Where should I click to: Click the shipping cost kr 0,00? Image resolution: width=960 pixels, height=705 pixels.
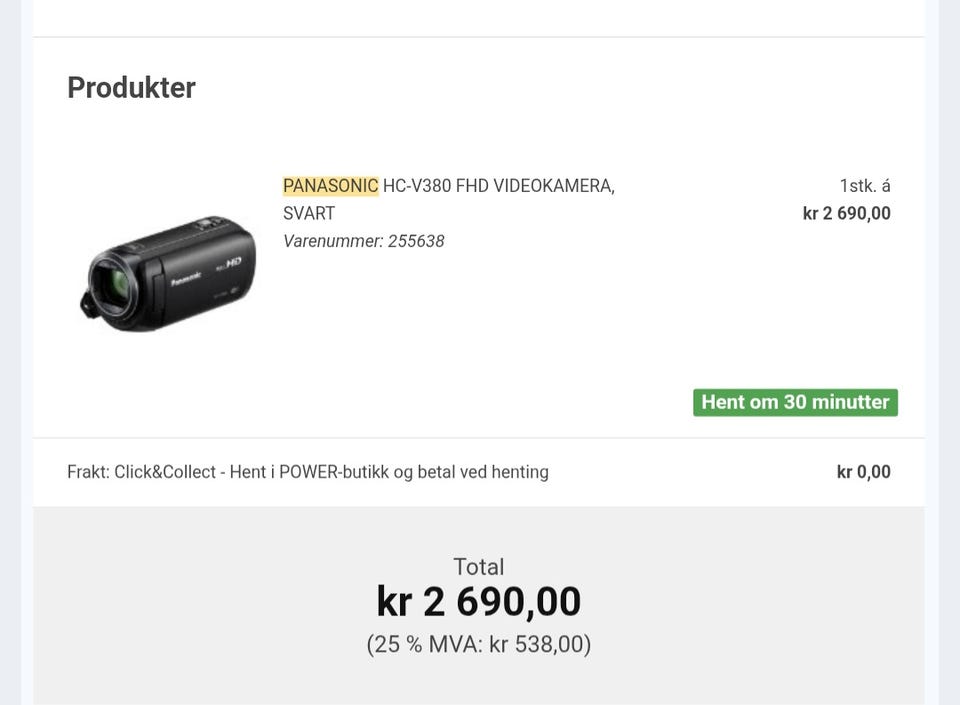point(863,472)
